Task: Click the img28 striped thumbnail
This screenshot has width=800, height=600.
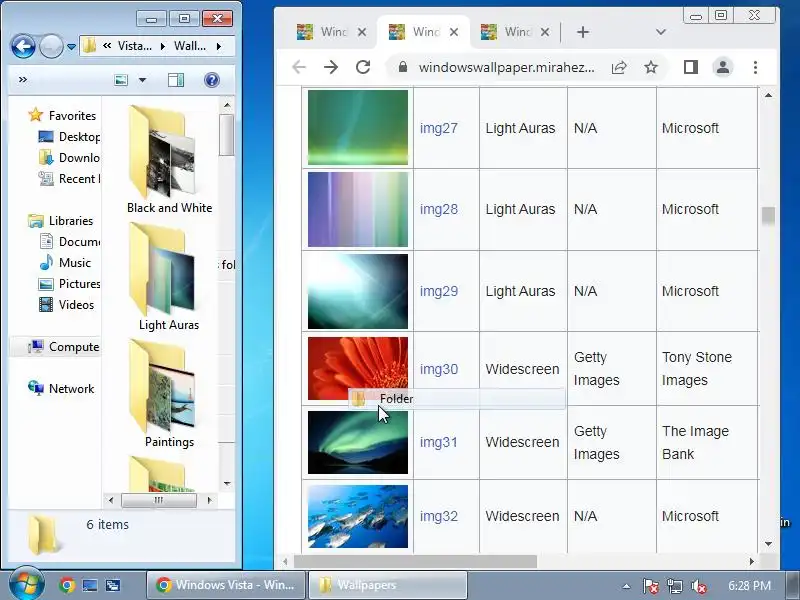Action: [x=358, y=209]
